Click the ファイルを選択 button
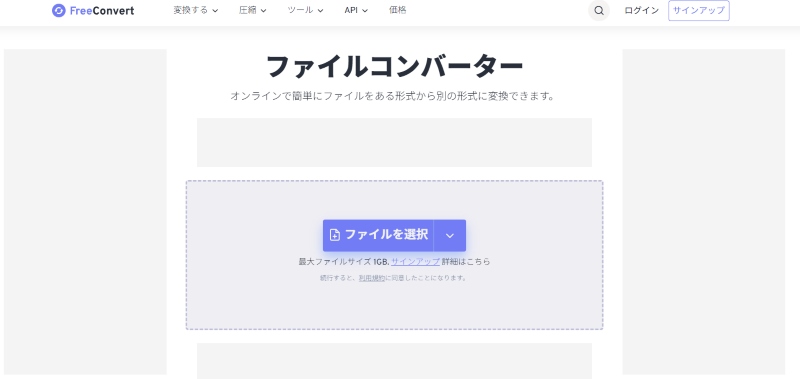 coord(378,235)
